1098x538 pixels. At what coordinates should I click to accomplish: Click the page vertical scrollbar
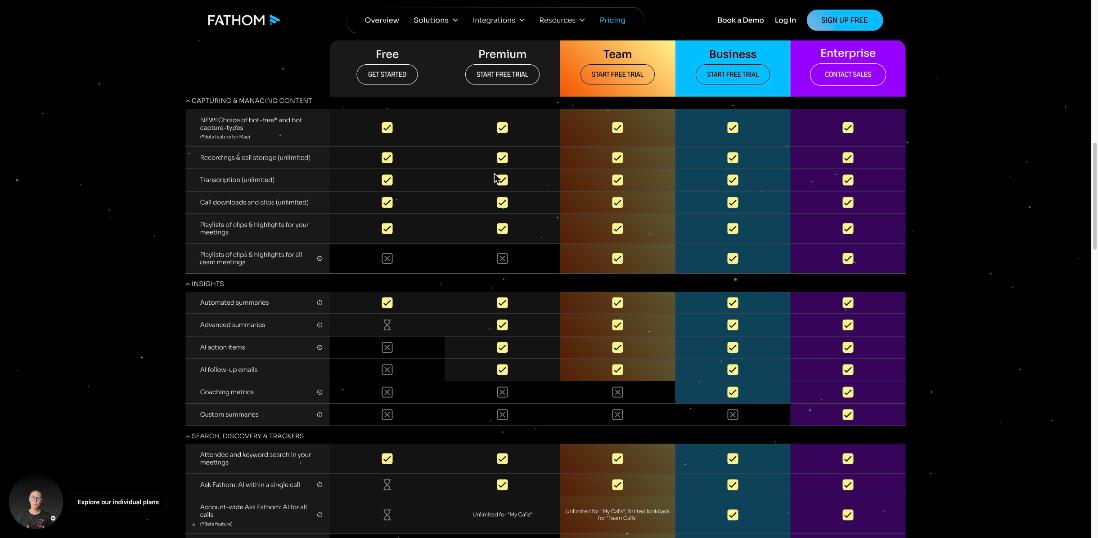tap(1094, 196)
